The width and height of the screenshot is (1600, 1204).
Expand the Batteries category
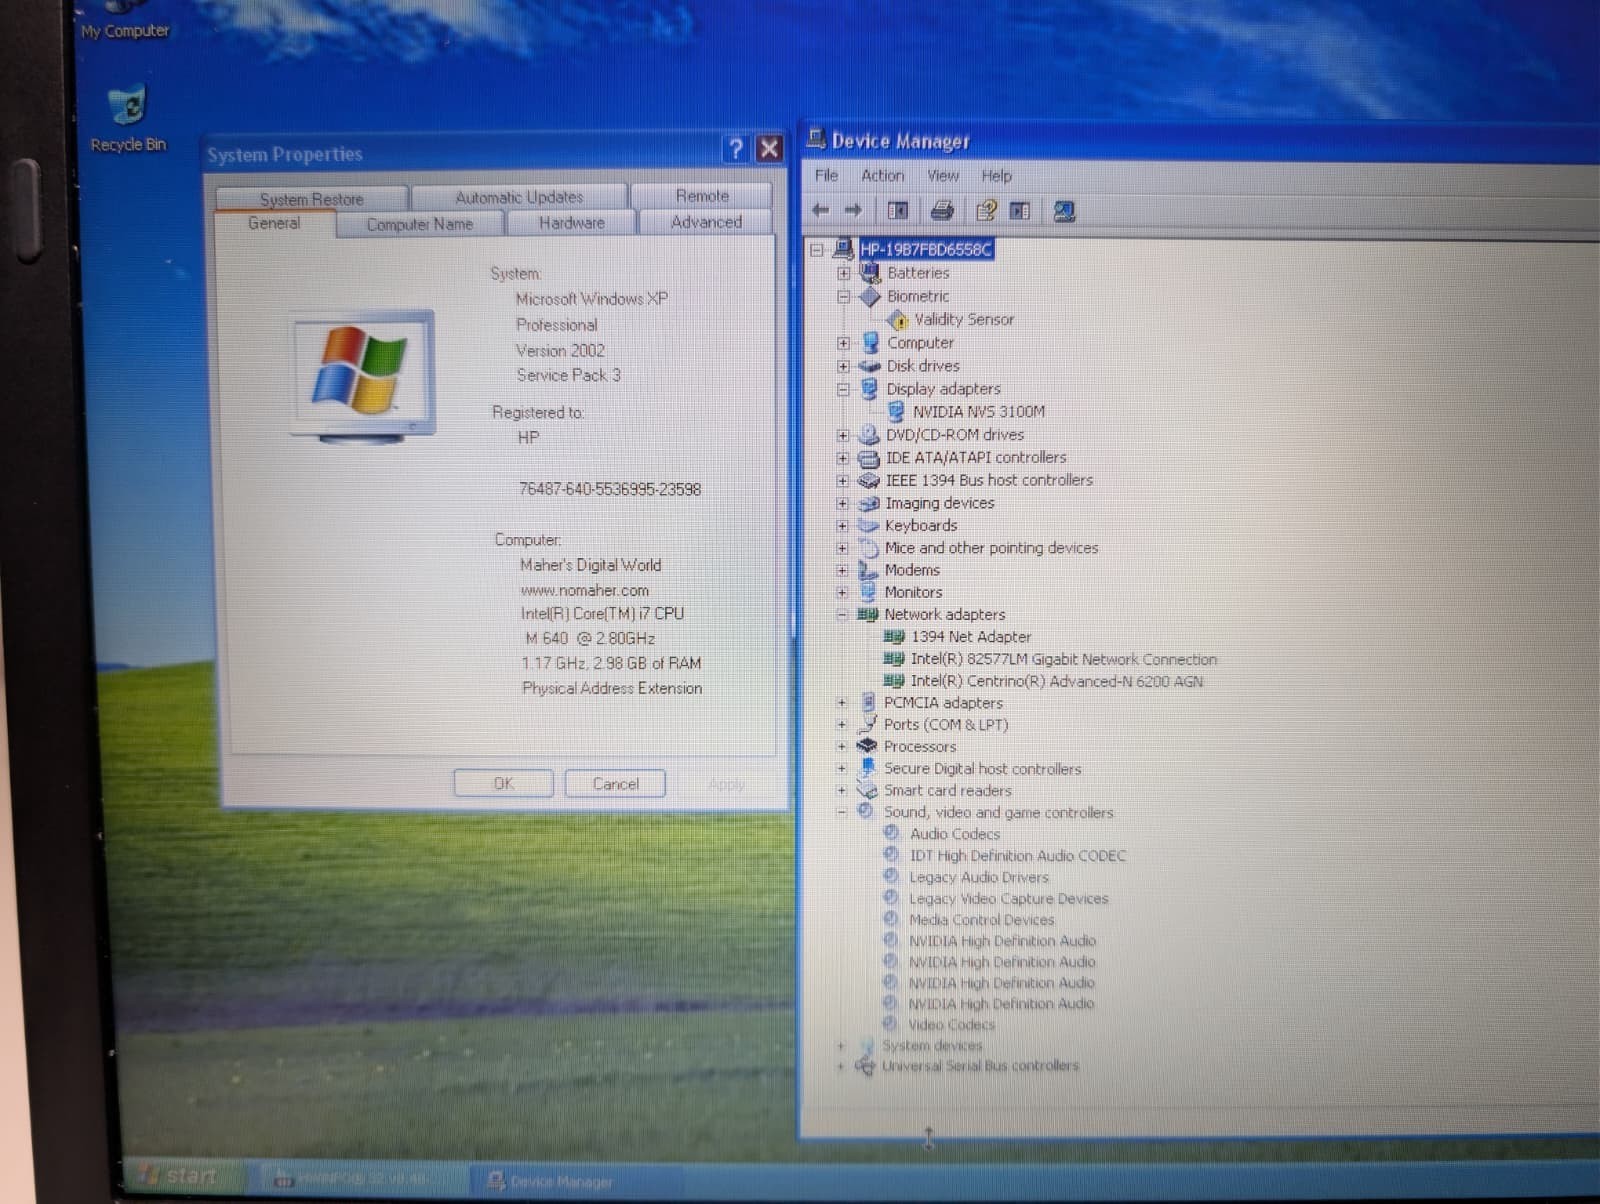844,273
